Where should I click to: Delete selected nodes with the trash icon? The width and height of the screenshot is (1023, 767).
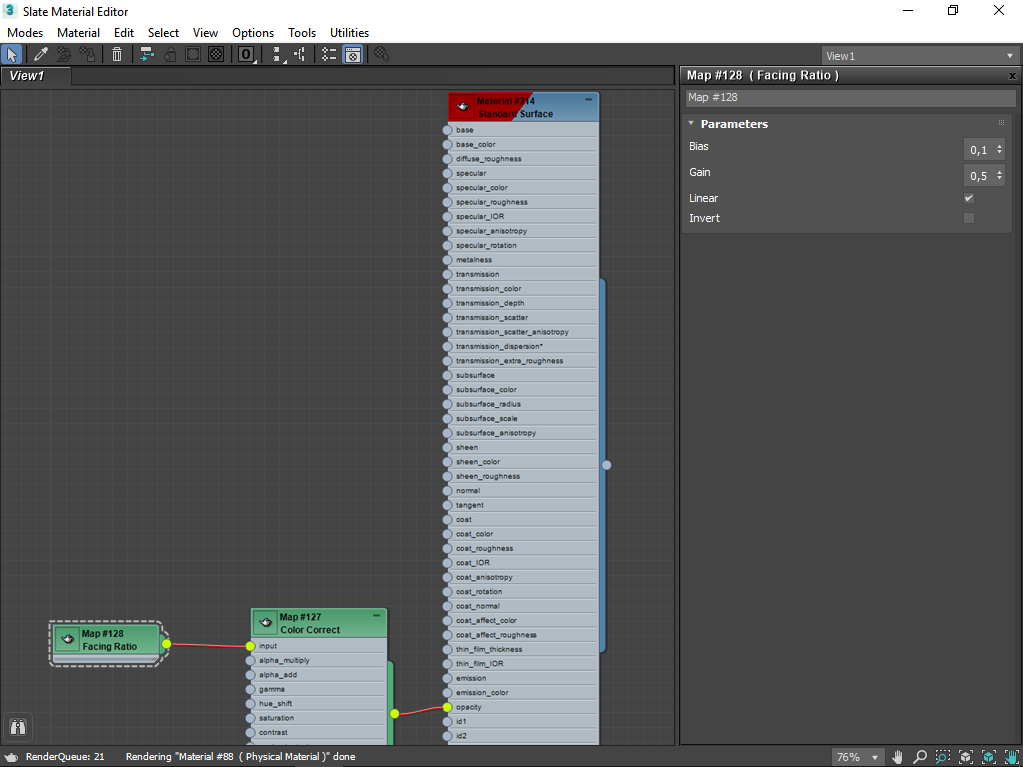115,54
